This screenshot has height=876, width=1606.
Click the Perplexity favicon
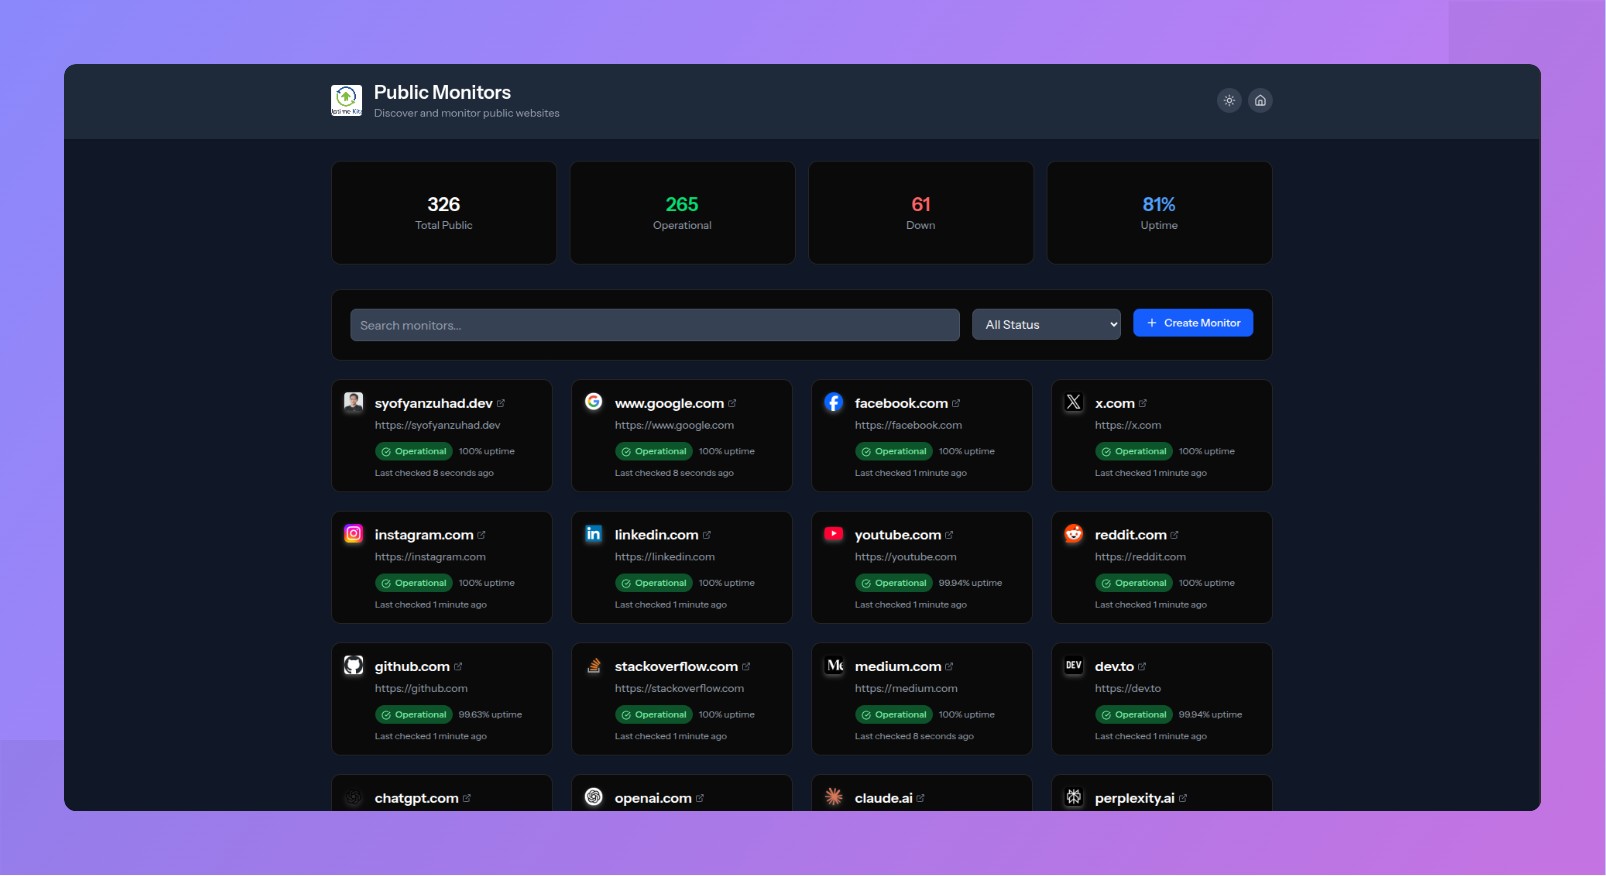tap(1074, 797)
